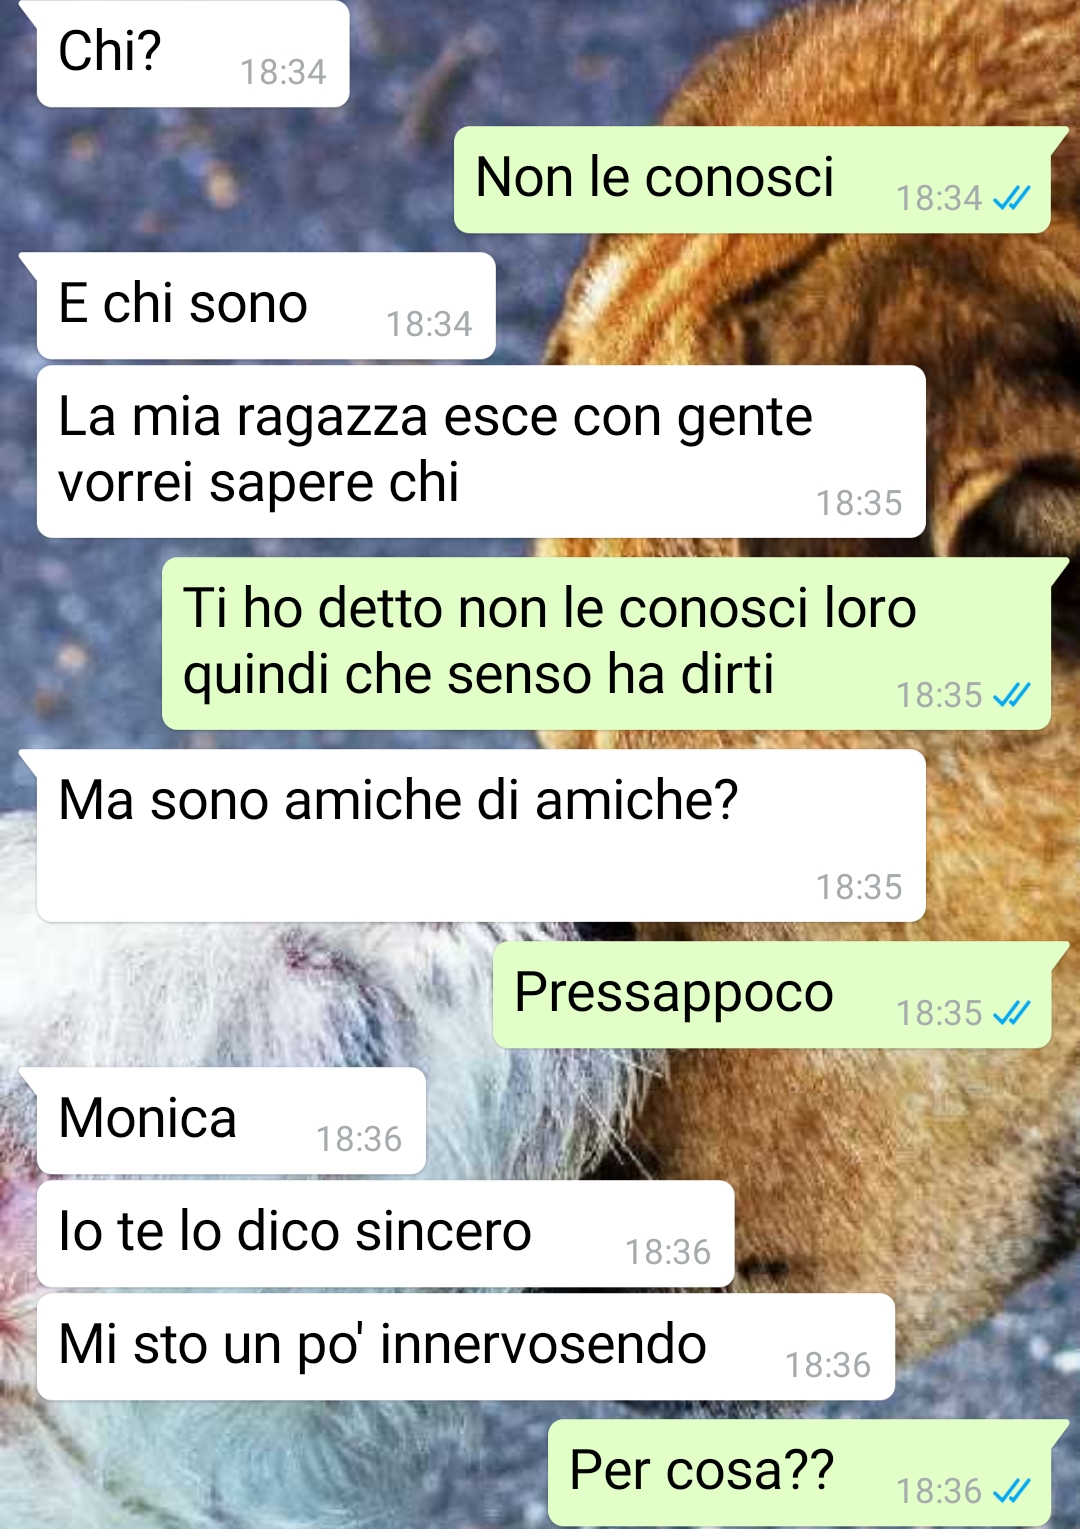Tap read ticks on "Ti ho detto" message
This screenshot has width=1080, height=1529.
tap(1011, 695)
